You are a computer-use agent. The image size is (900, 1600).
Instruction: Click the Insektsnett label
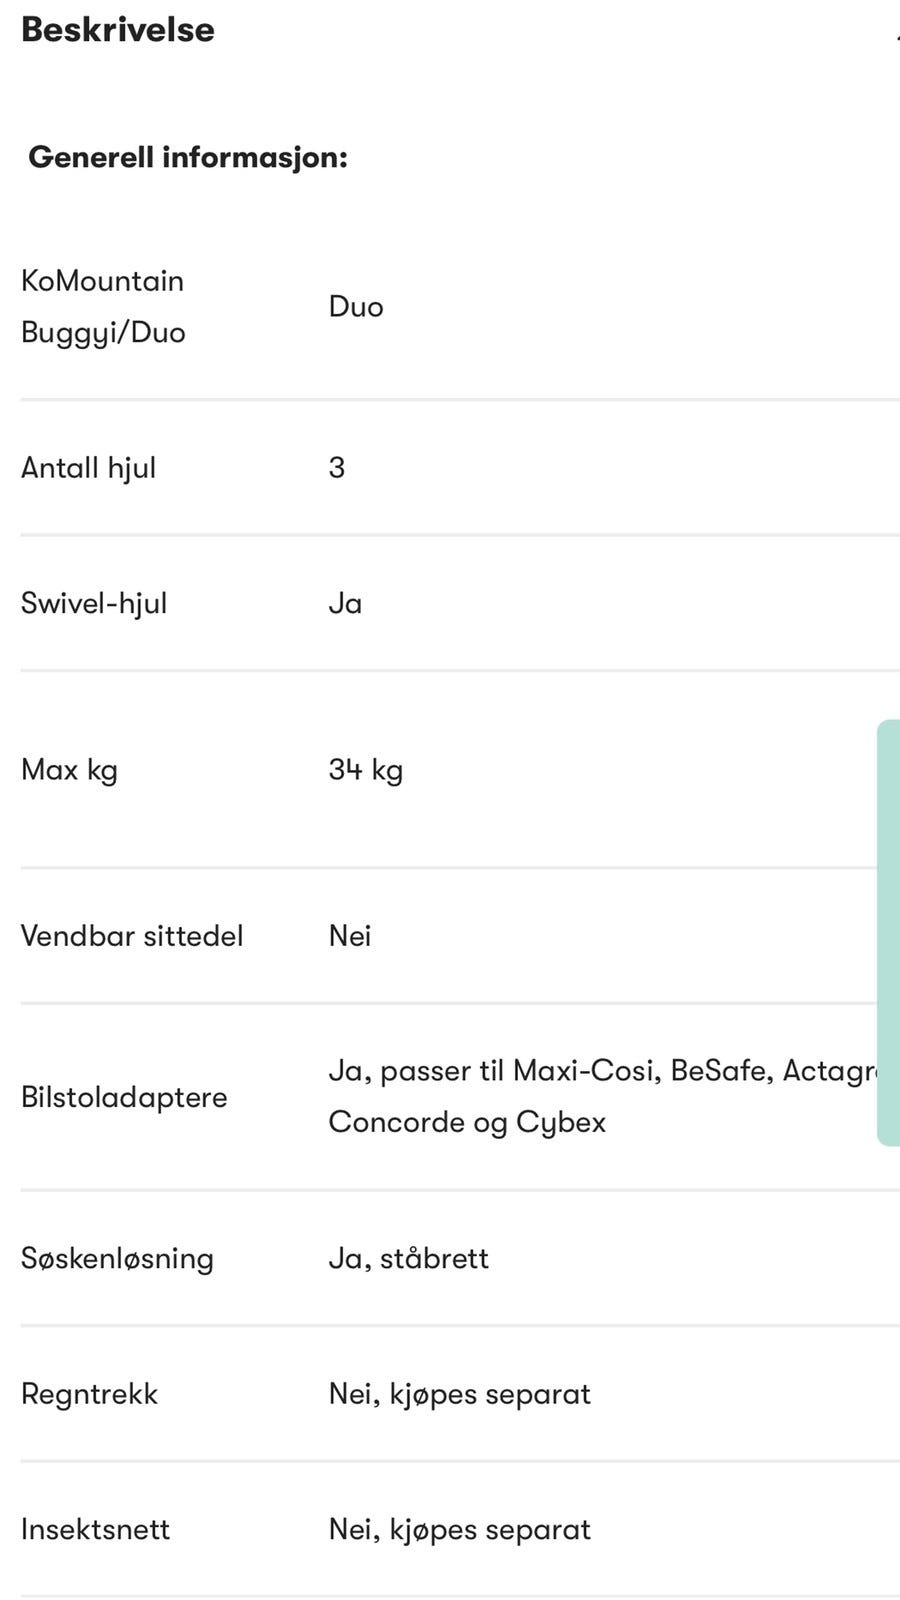click(96, 1529)
